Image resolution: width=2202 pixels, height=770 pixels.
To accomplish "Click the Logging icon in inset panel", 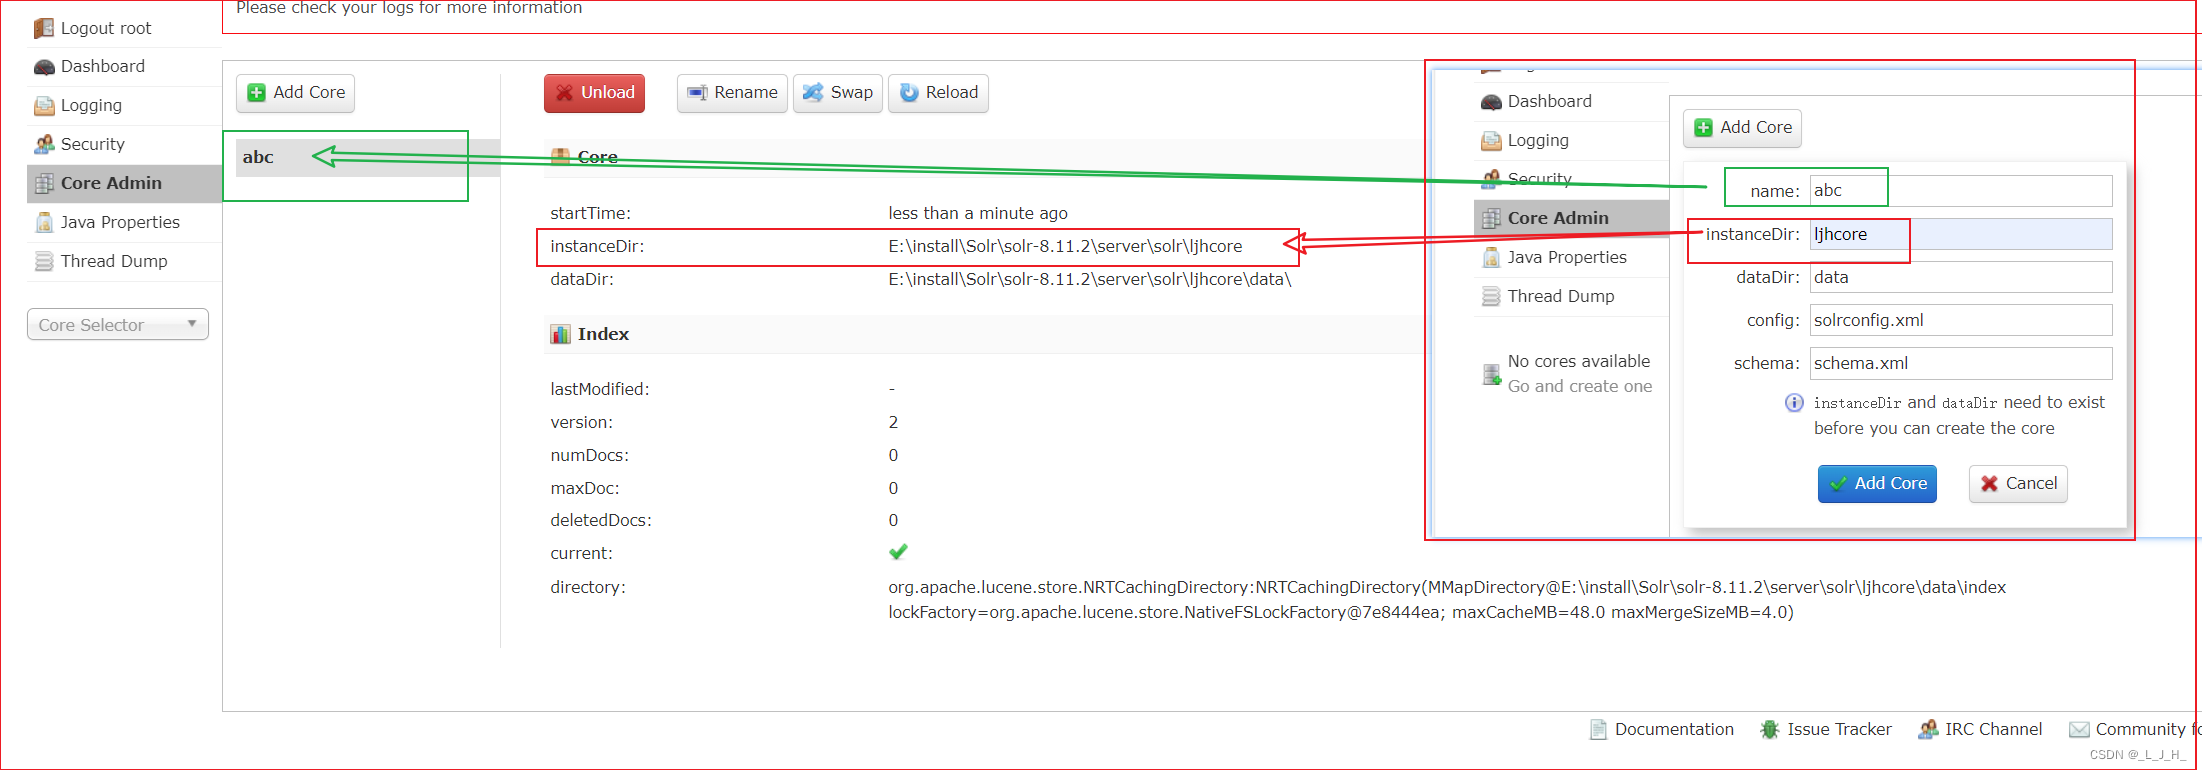I will (1491, 141).
